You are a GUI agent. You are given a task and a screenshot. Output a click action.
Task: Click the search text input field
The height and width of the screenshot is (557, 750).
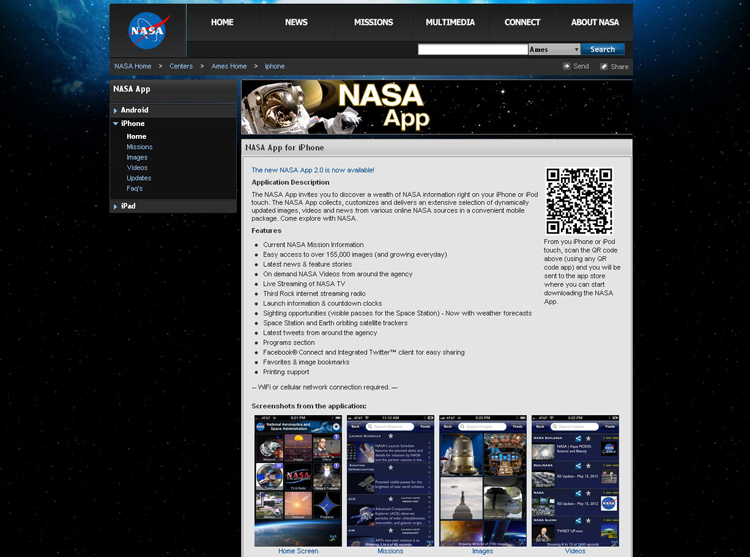coord(471,49)
